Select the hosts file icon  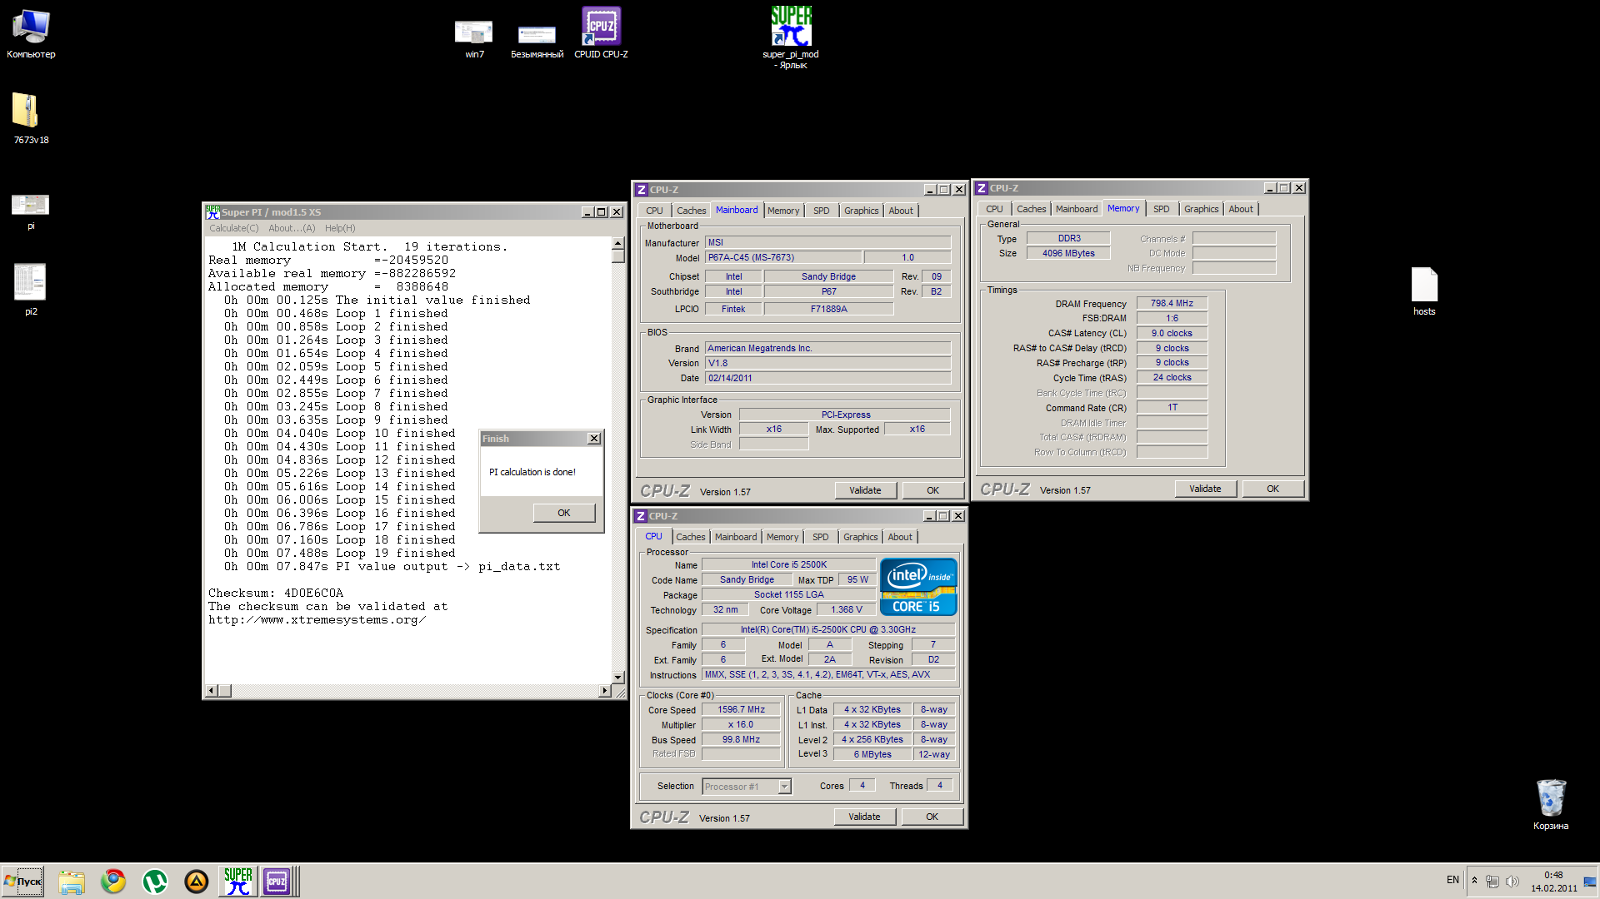1424,291
